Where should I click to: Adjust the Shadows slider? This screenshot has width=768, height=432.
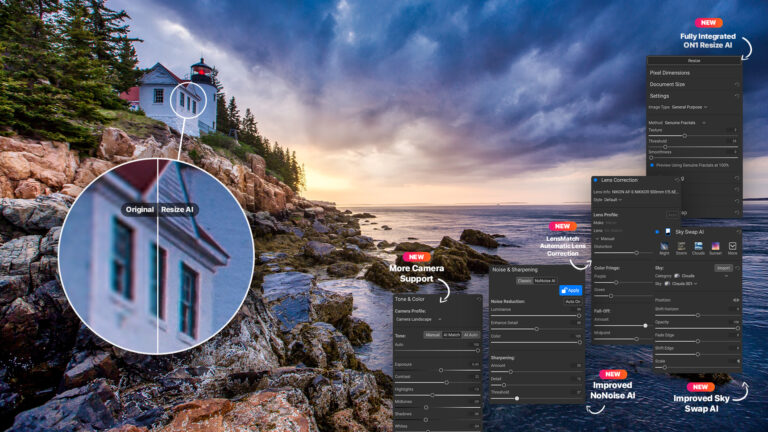pyautogui.click(x=426, y=420)
